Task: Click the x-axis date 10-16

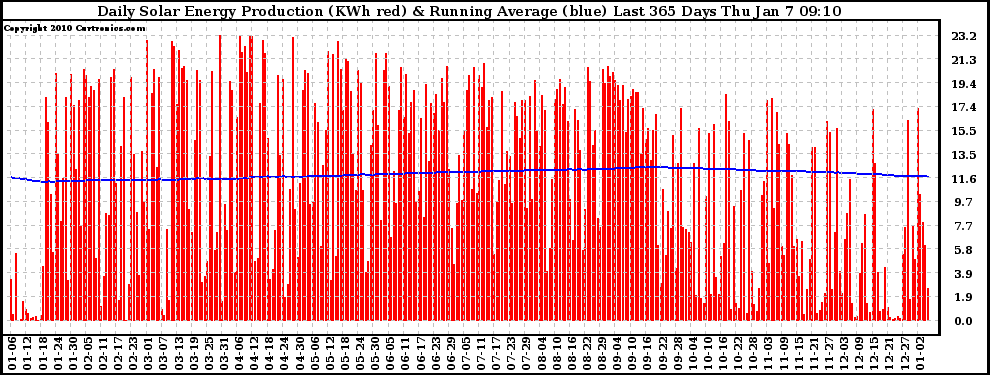Action: pos(725,353)
